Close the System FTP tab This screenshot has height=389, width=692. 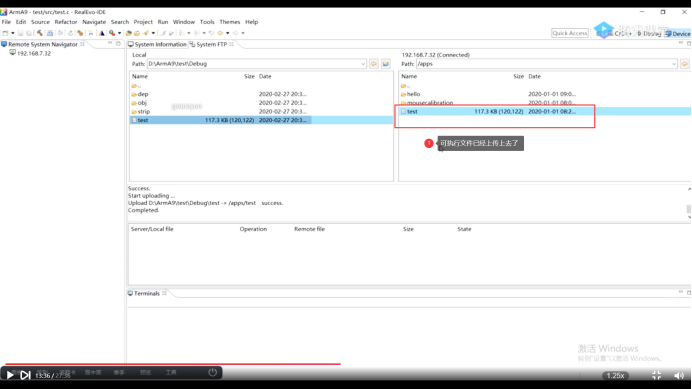click(x=232, y=44)
